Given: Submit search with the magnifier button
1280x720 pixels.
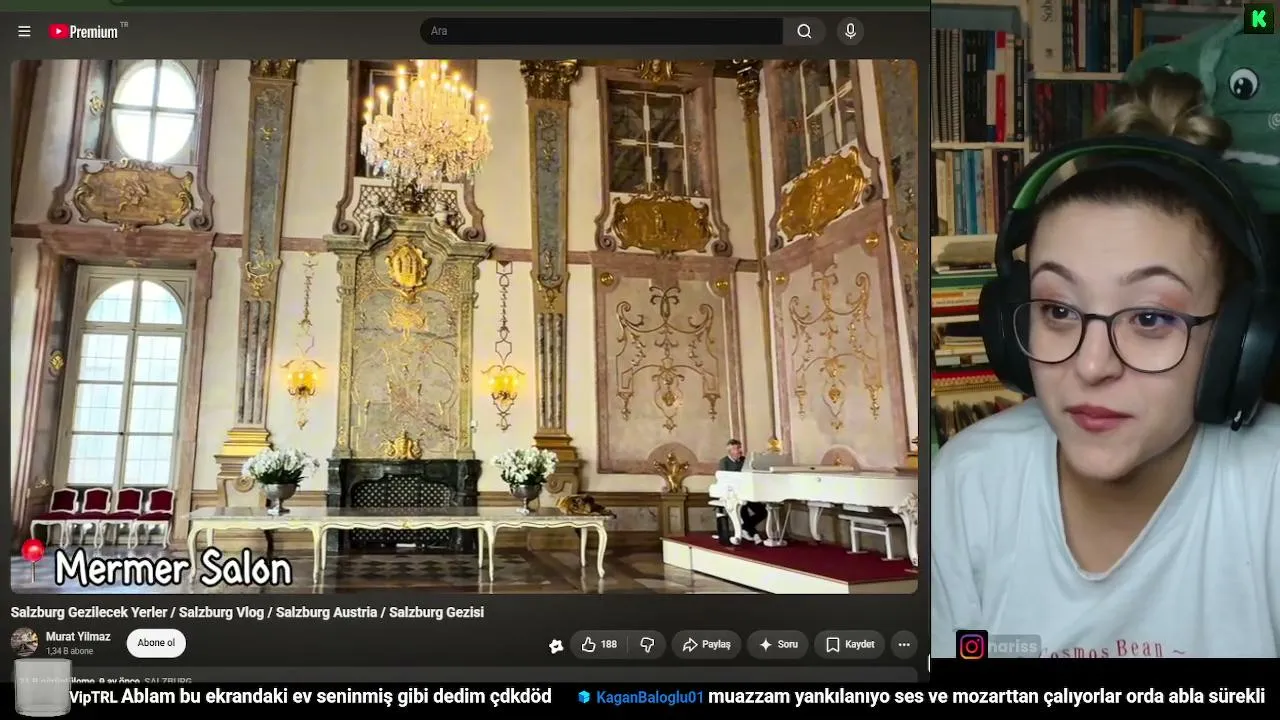Looking at the screenshot, I should [x=804, y=31].
